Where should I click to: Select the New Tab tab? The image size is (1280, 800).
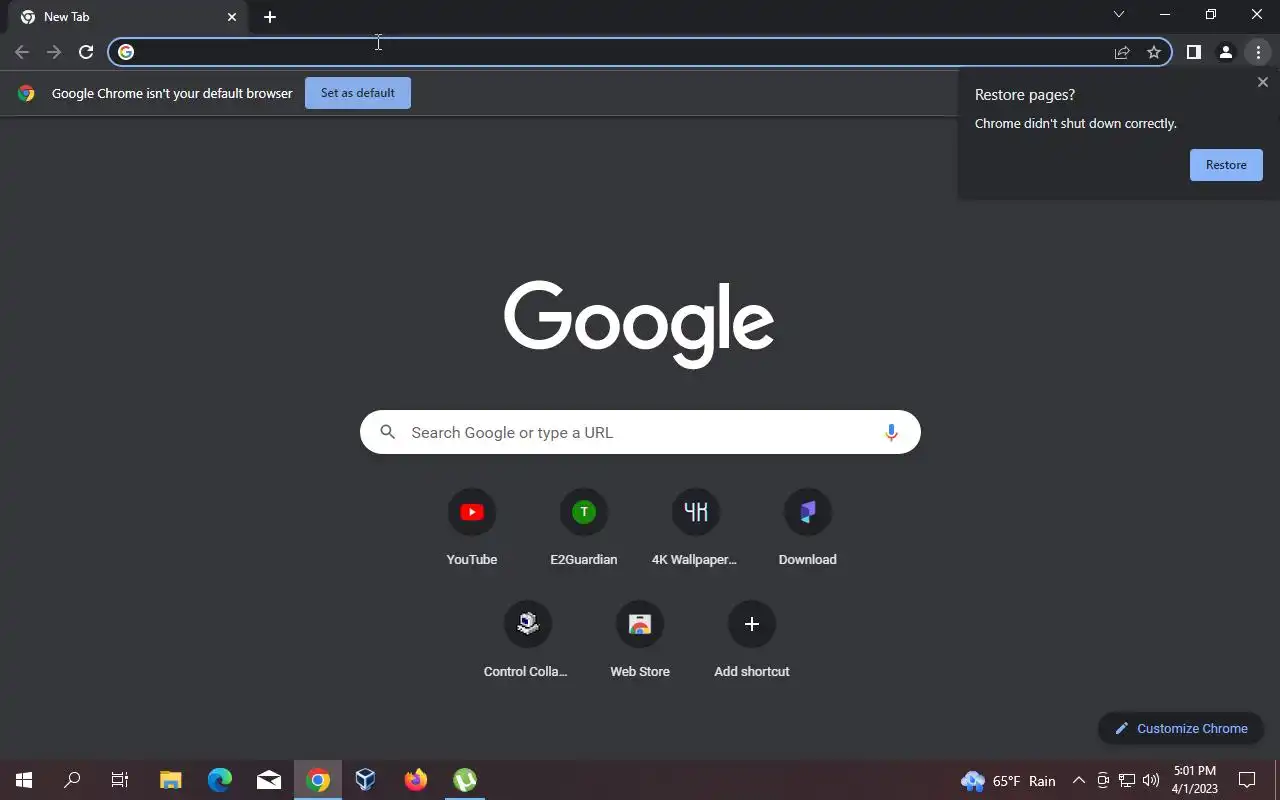point(125,17)
